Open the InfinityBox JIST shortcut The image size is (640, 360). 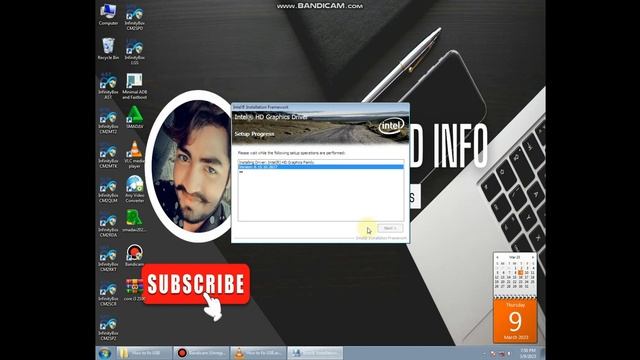tap(108, 87)
